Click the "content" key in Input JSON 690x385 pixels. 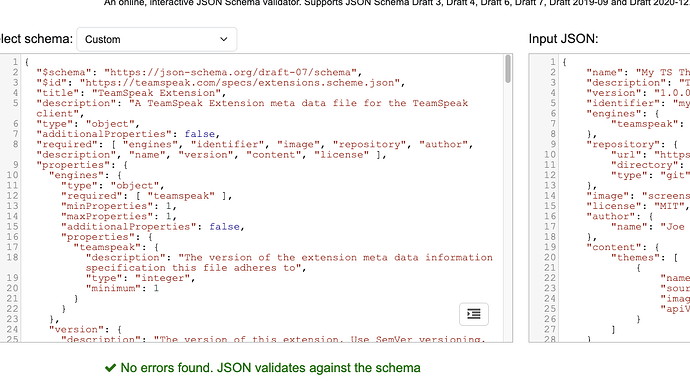tap(614, 247)
